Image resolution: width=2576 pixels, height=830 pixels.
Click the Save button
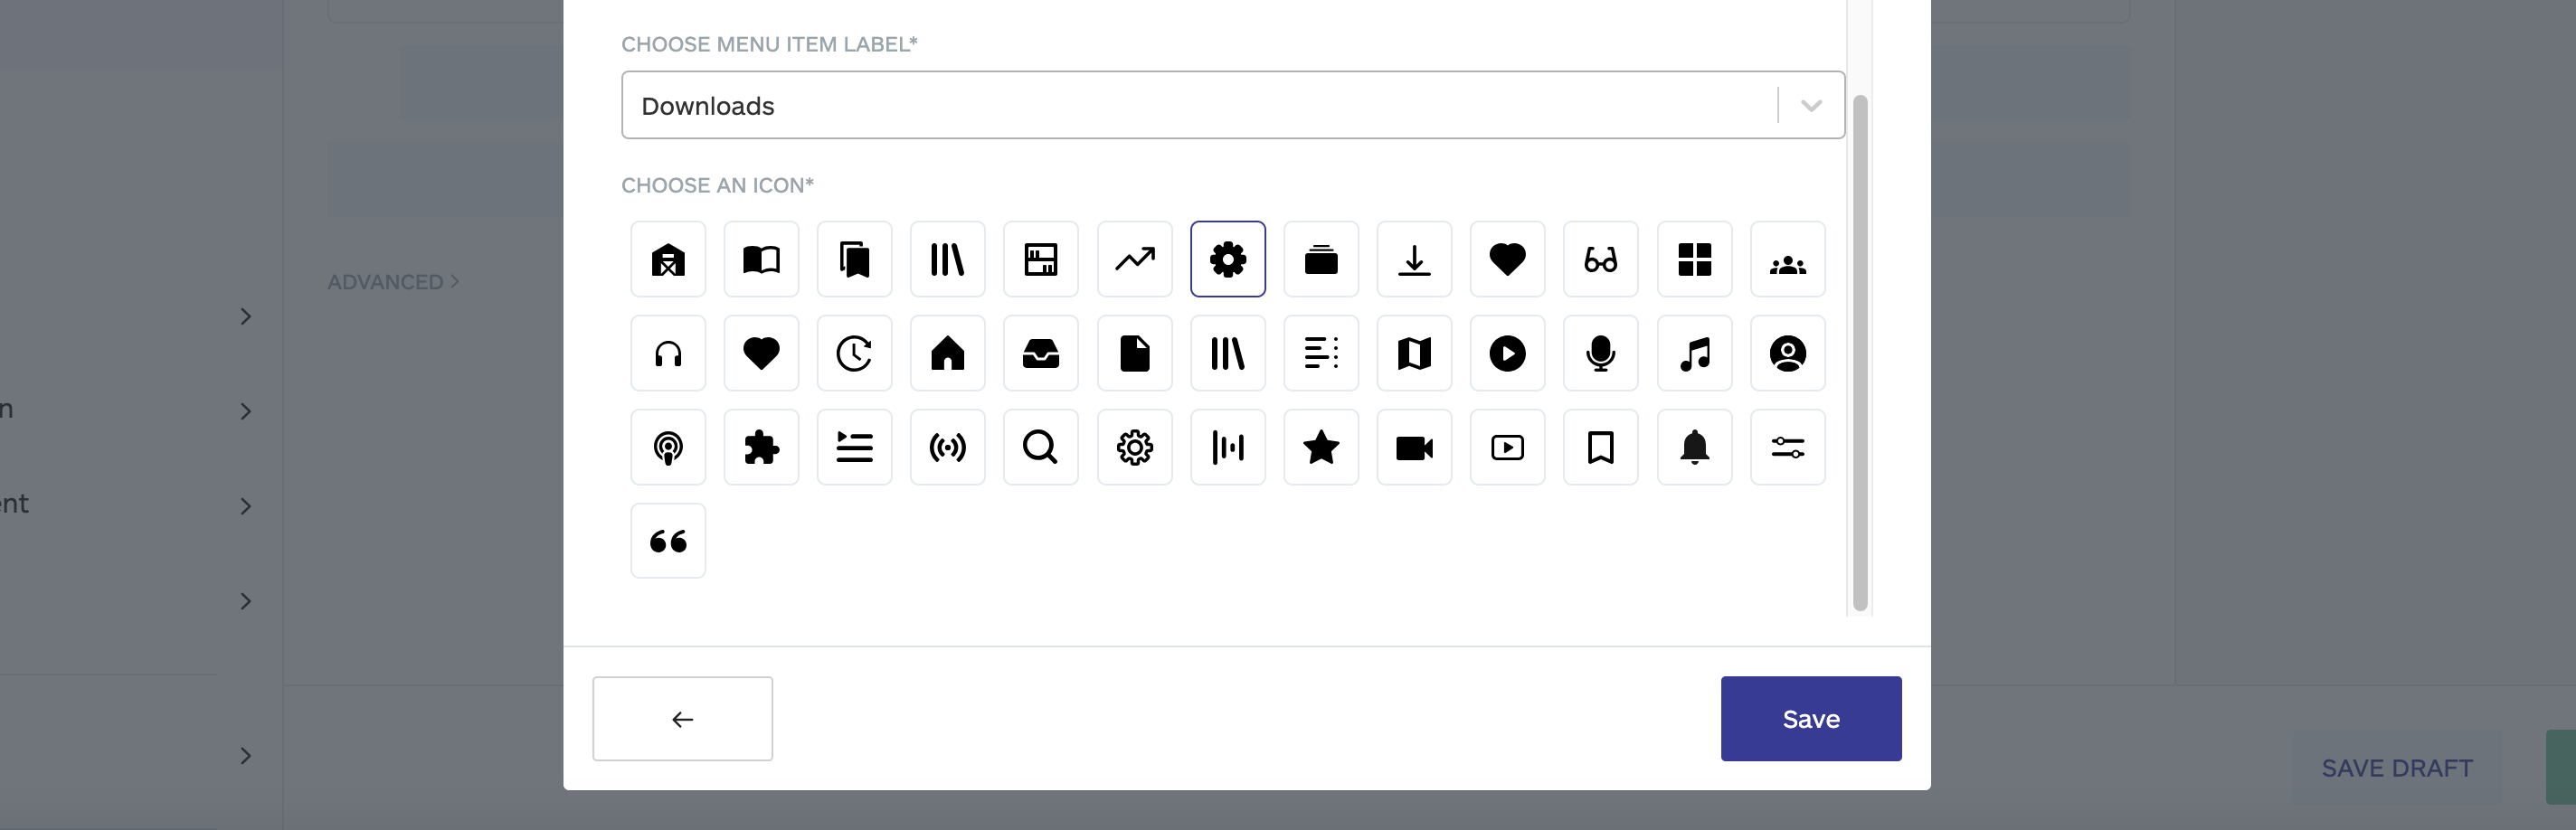1810,718
